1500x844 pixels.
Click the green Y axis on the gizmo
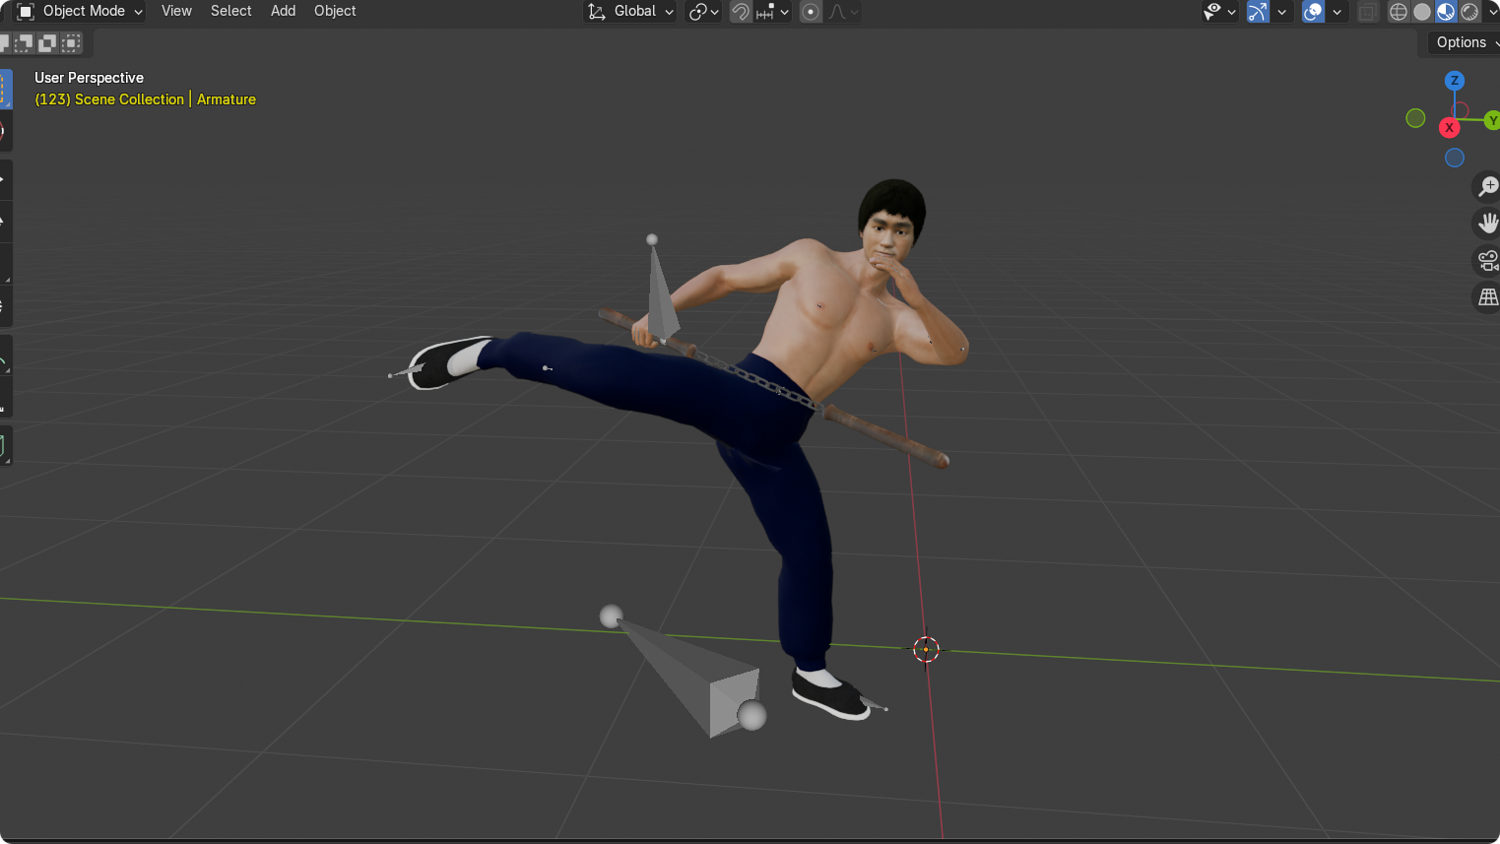coord(1492,120)
